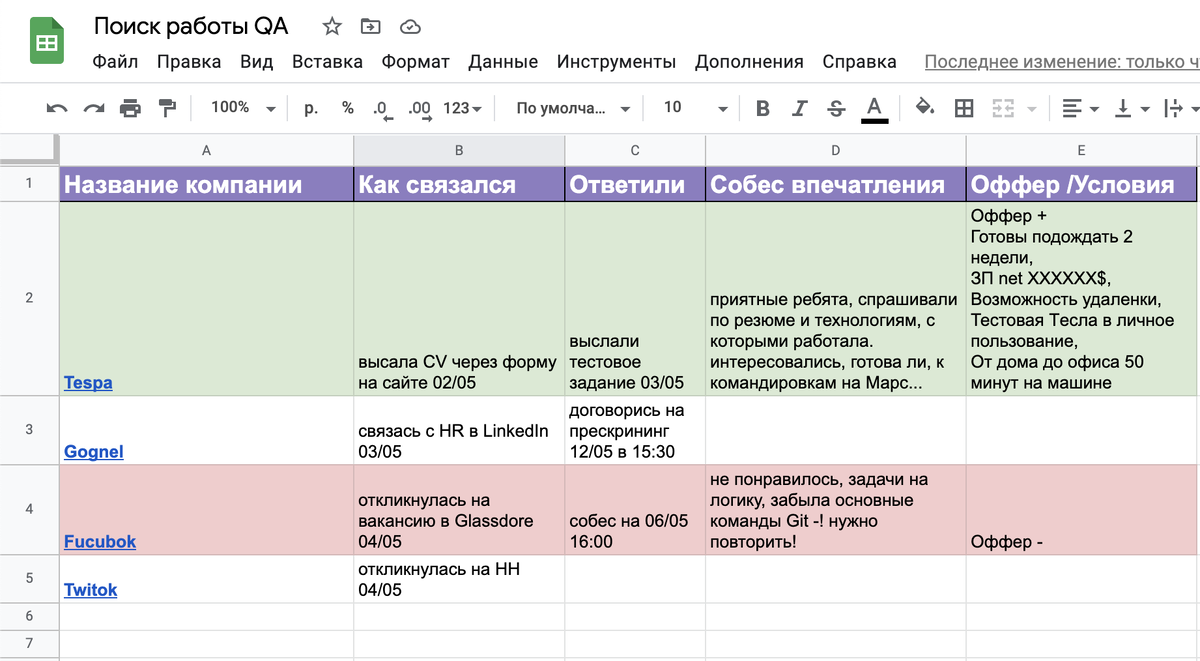Select cell выслали тестовое задание 03/05
This screenshot has width=1200, height=661.
click(x=635, y=299)
